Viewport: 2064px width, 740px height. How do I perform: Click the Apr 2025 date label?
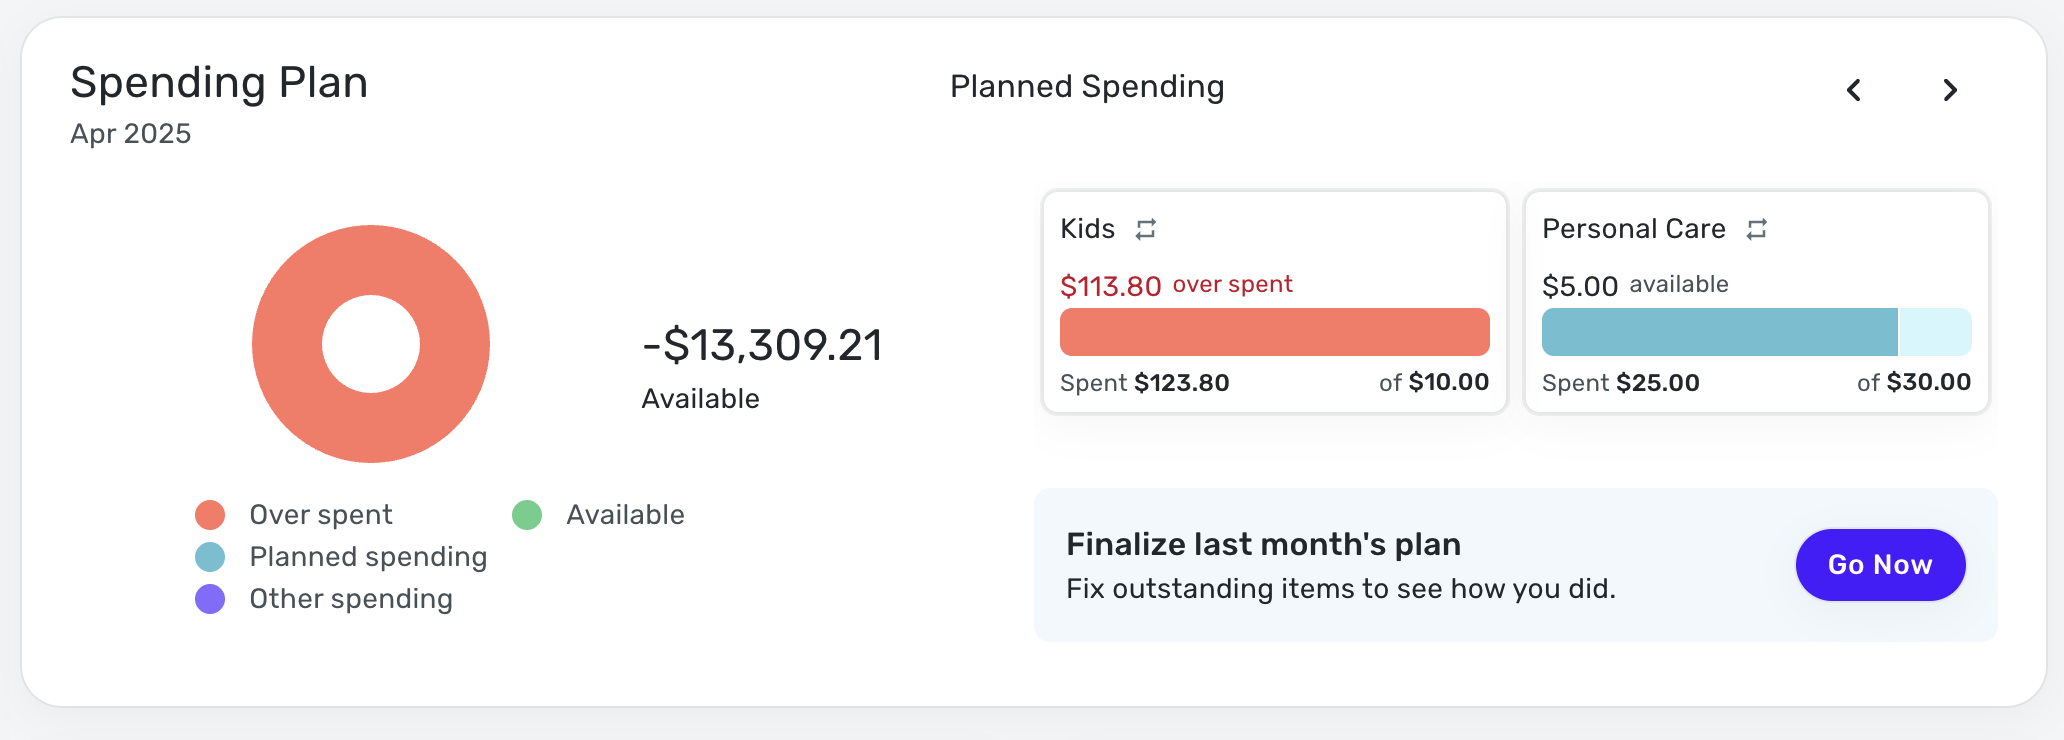131,134
